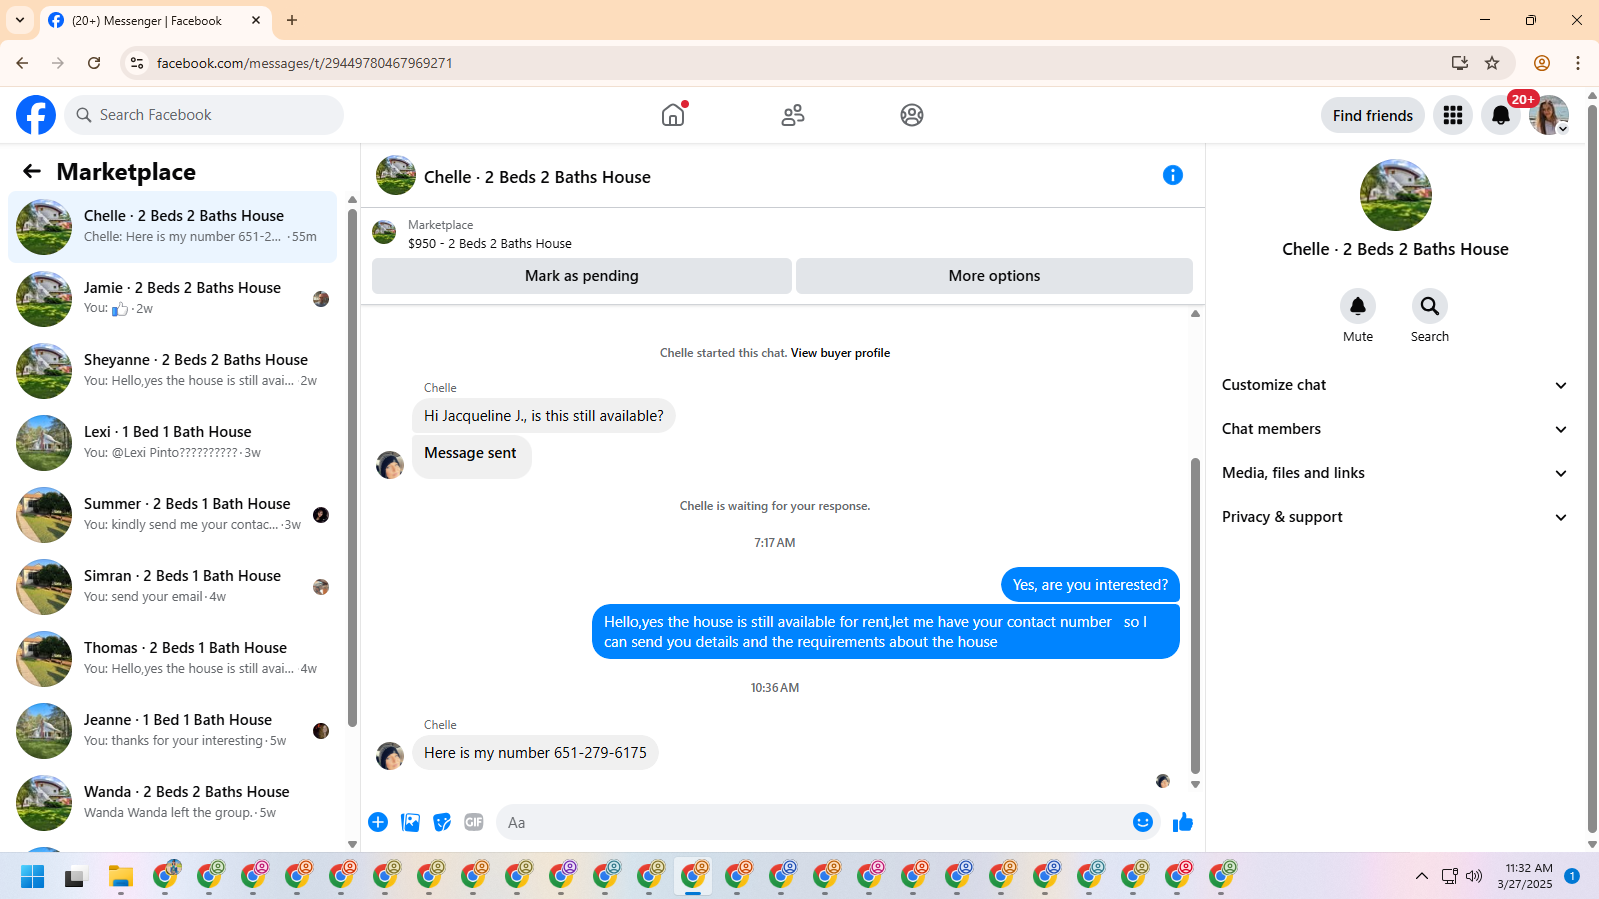Go back with the Marketplace back arrow
The image size is (1599, 899).
tap(32, 171)
